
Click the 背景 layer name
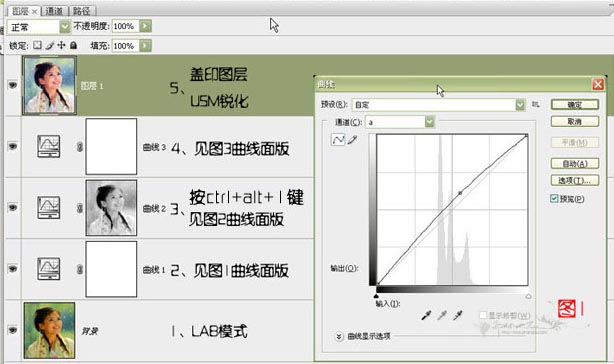click(89, 331)
